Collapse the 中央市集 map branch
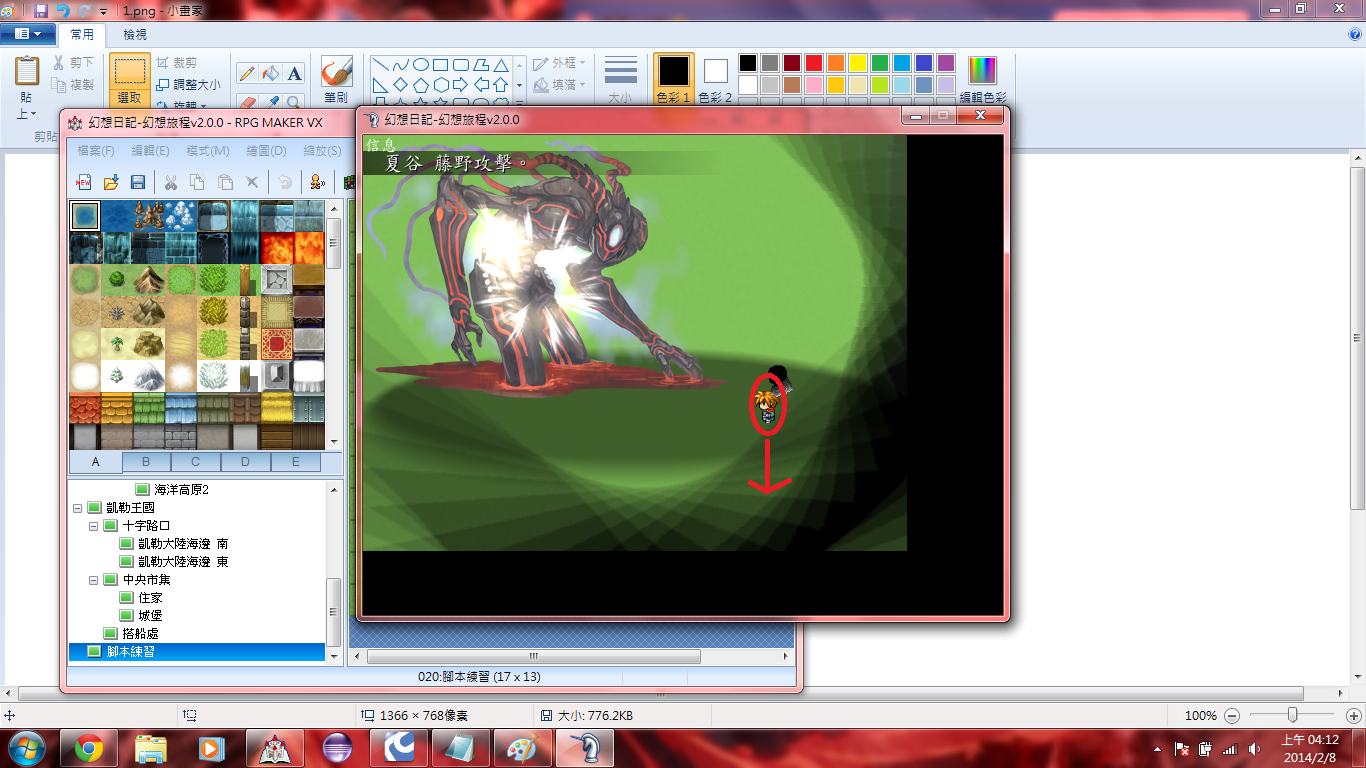1366x768 pixels. 94,580
